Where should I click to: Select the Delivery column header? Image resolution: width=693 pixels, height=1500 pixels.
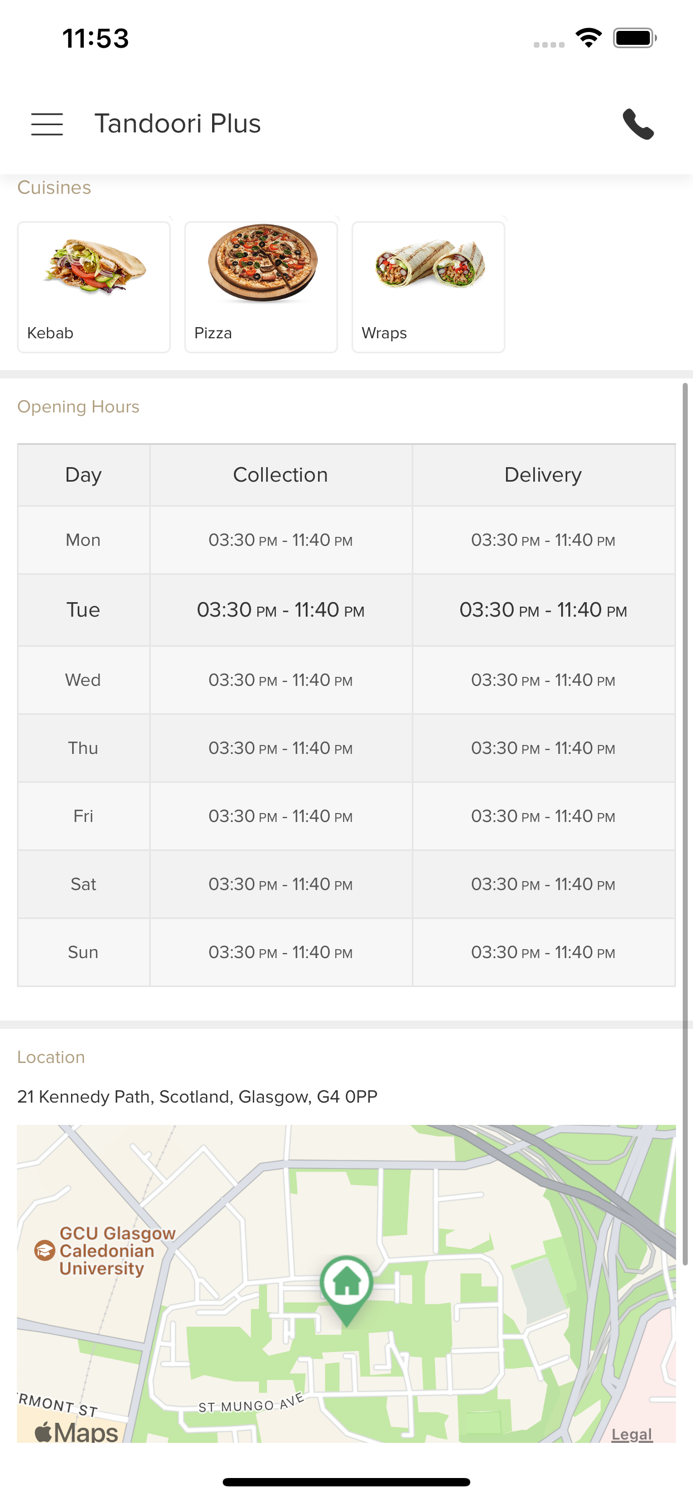[x=543, y=475]
